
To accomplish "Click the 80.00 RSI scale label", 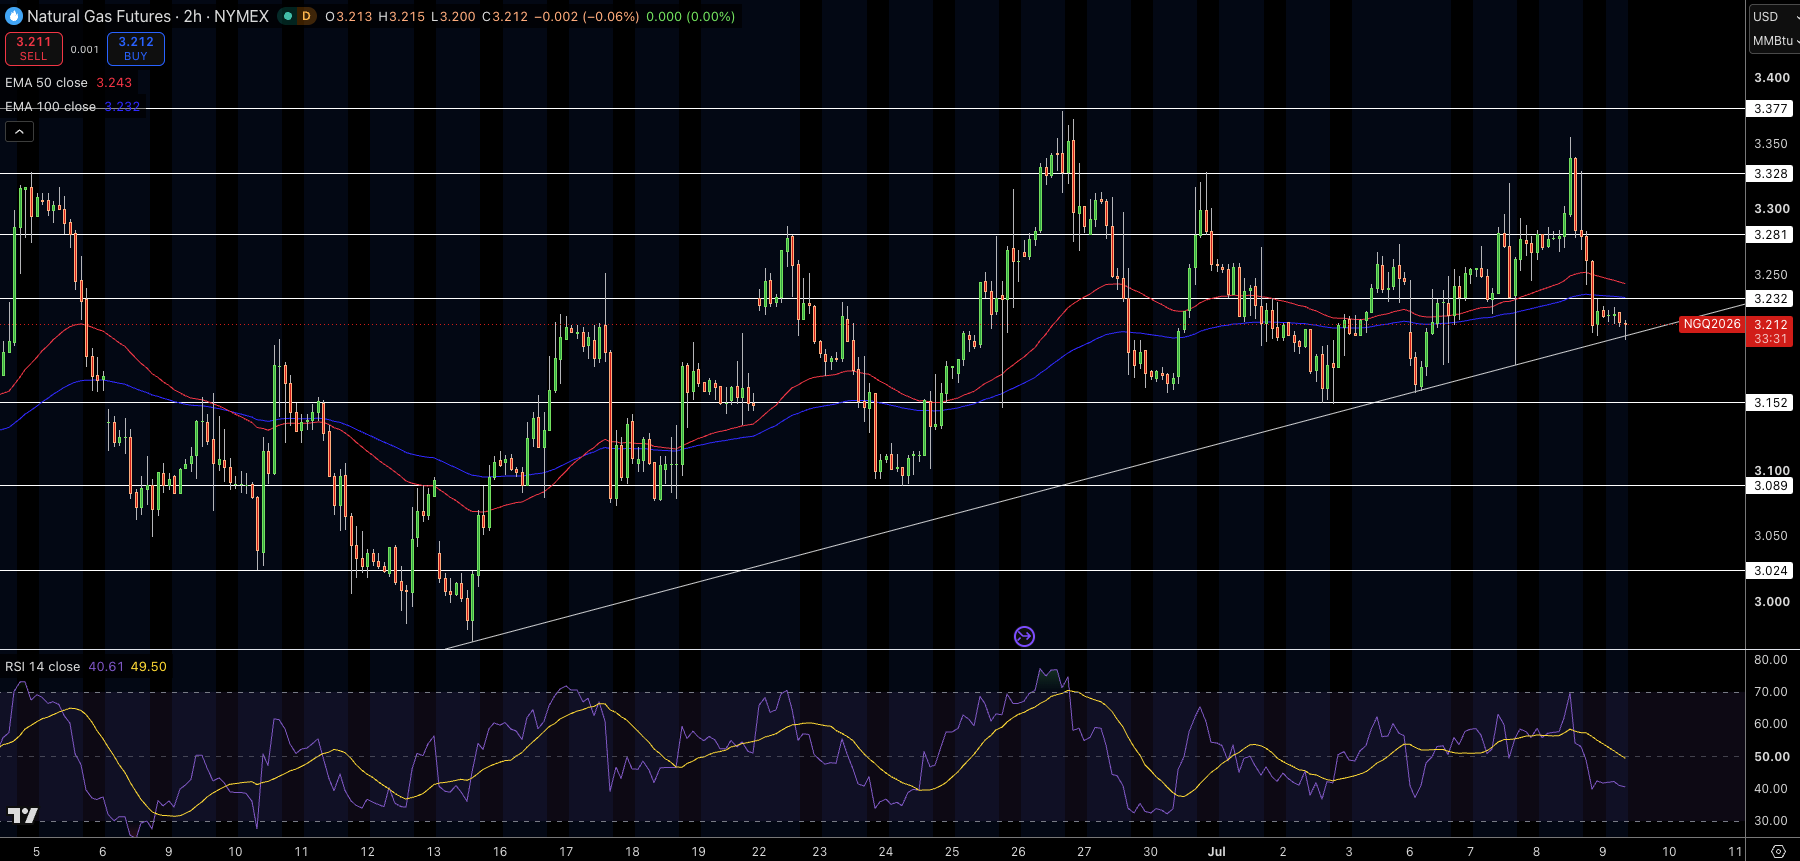I will tap(1771, 660).
